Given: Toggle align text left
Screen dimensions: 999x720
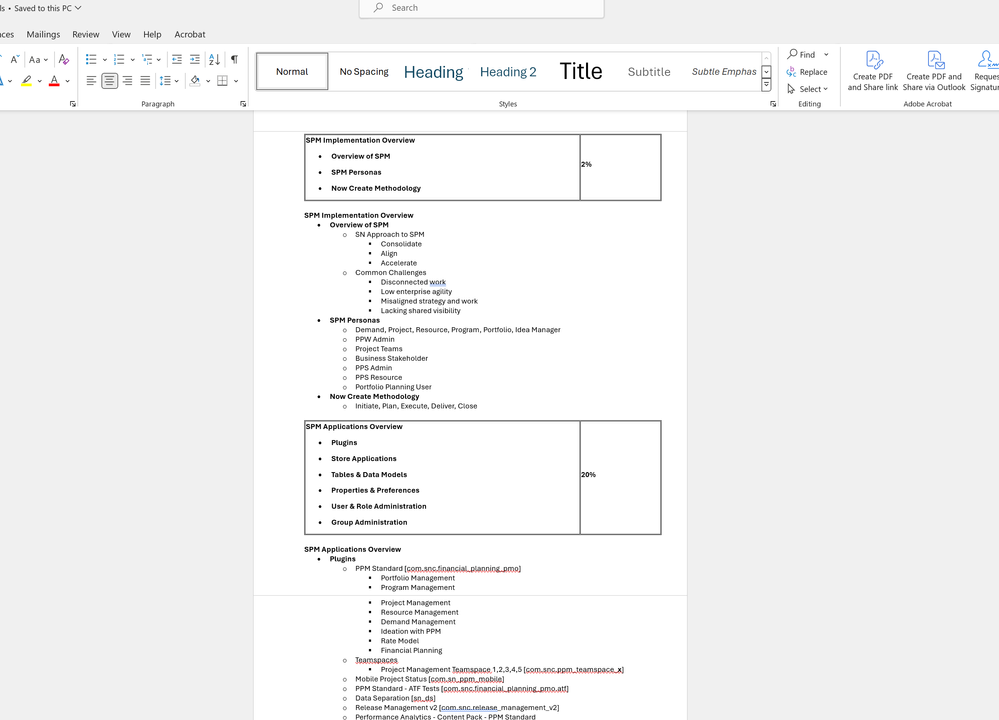Looking at the screenshot, I should (89, 80).
